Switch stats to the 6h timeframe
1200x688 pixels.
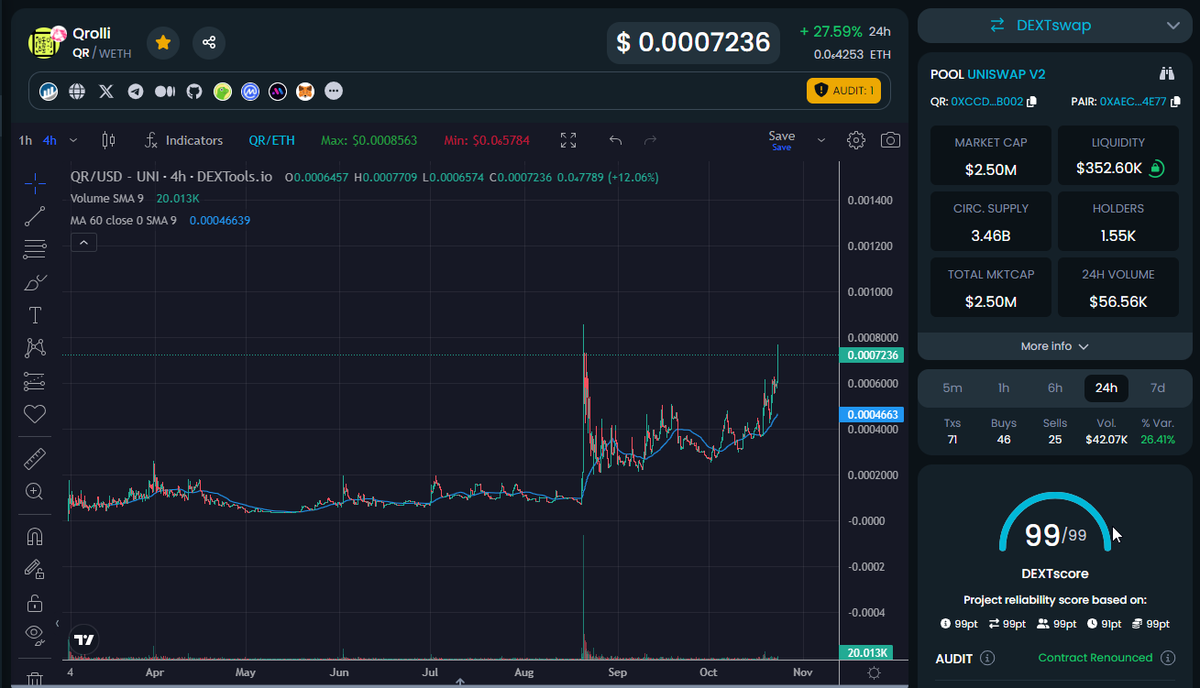(1055, 388)
